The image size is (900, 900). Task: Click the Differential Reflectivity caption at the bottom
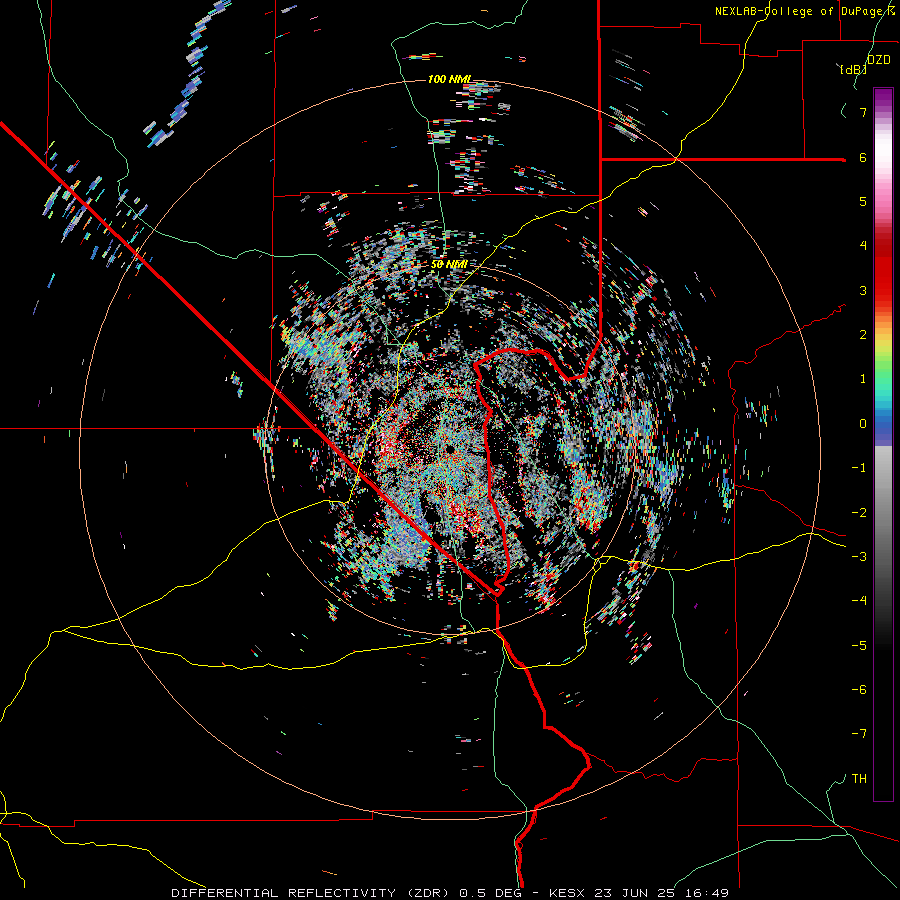point(449,893)
